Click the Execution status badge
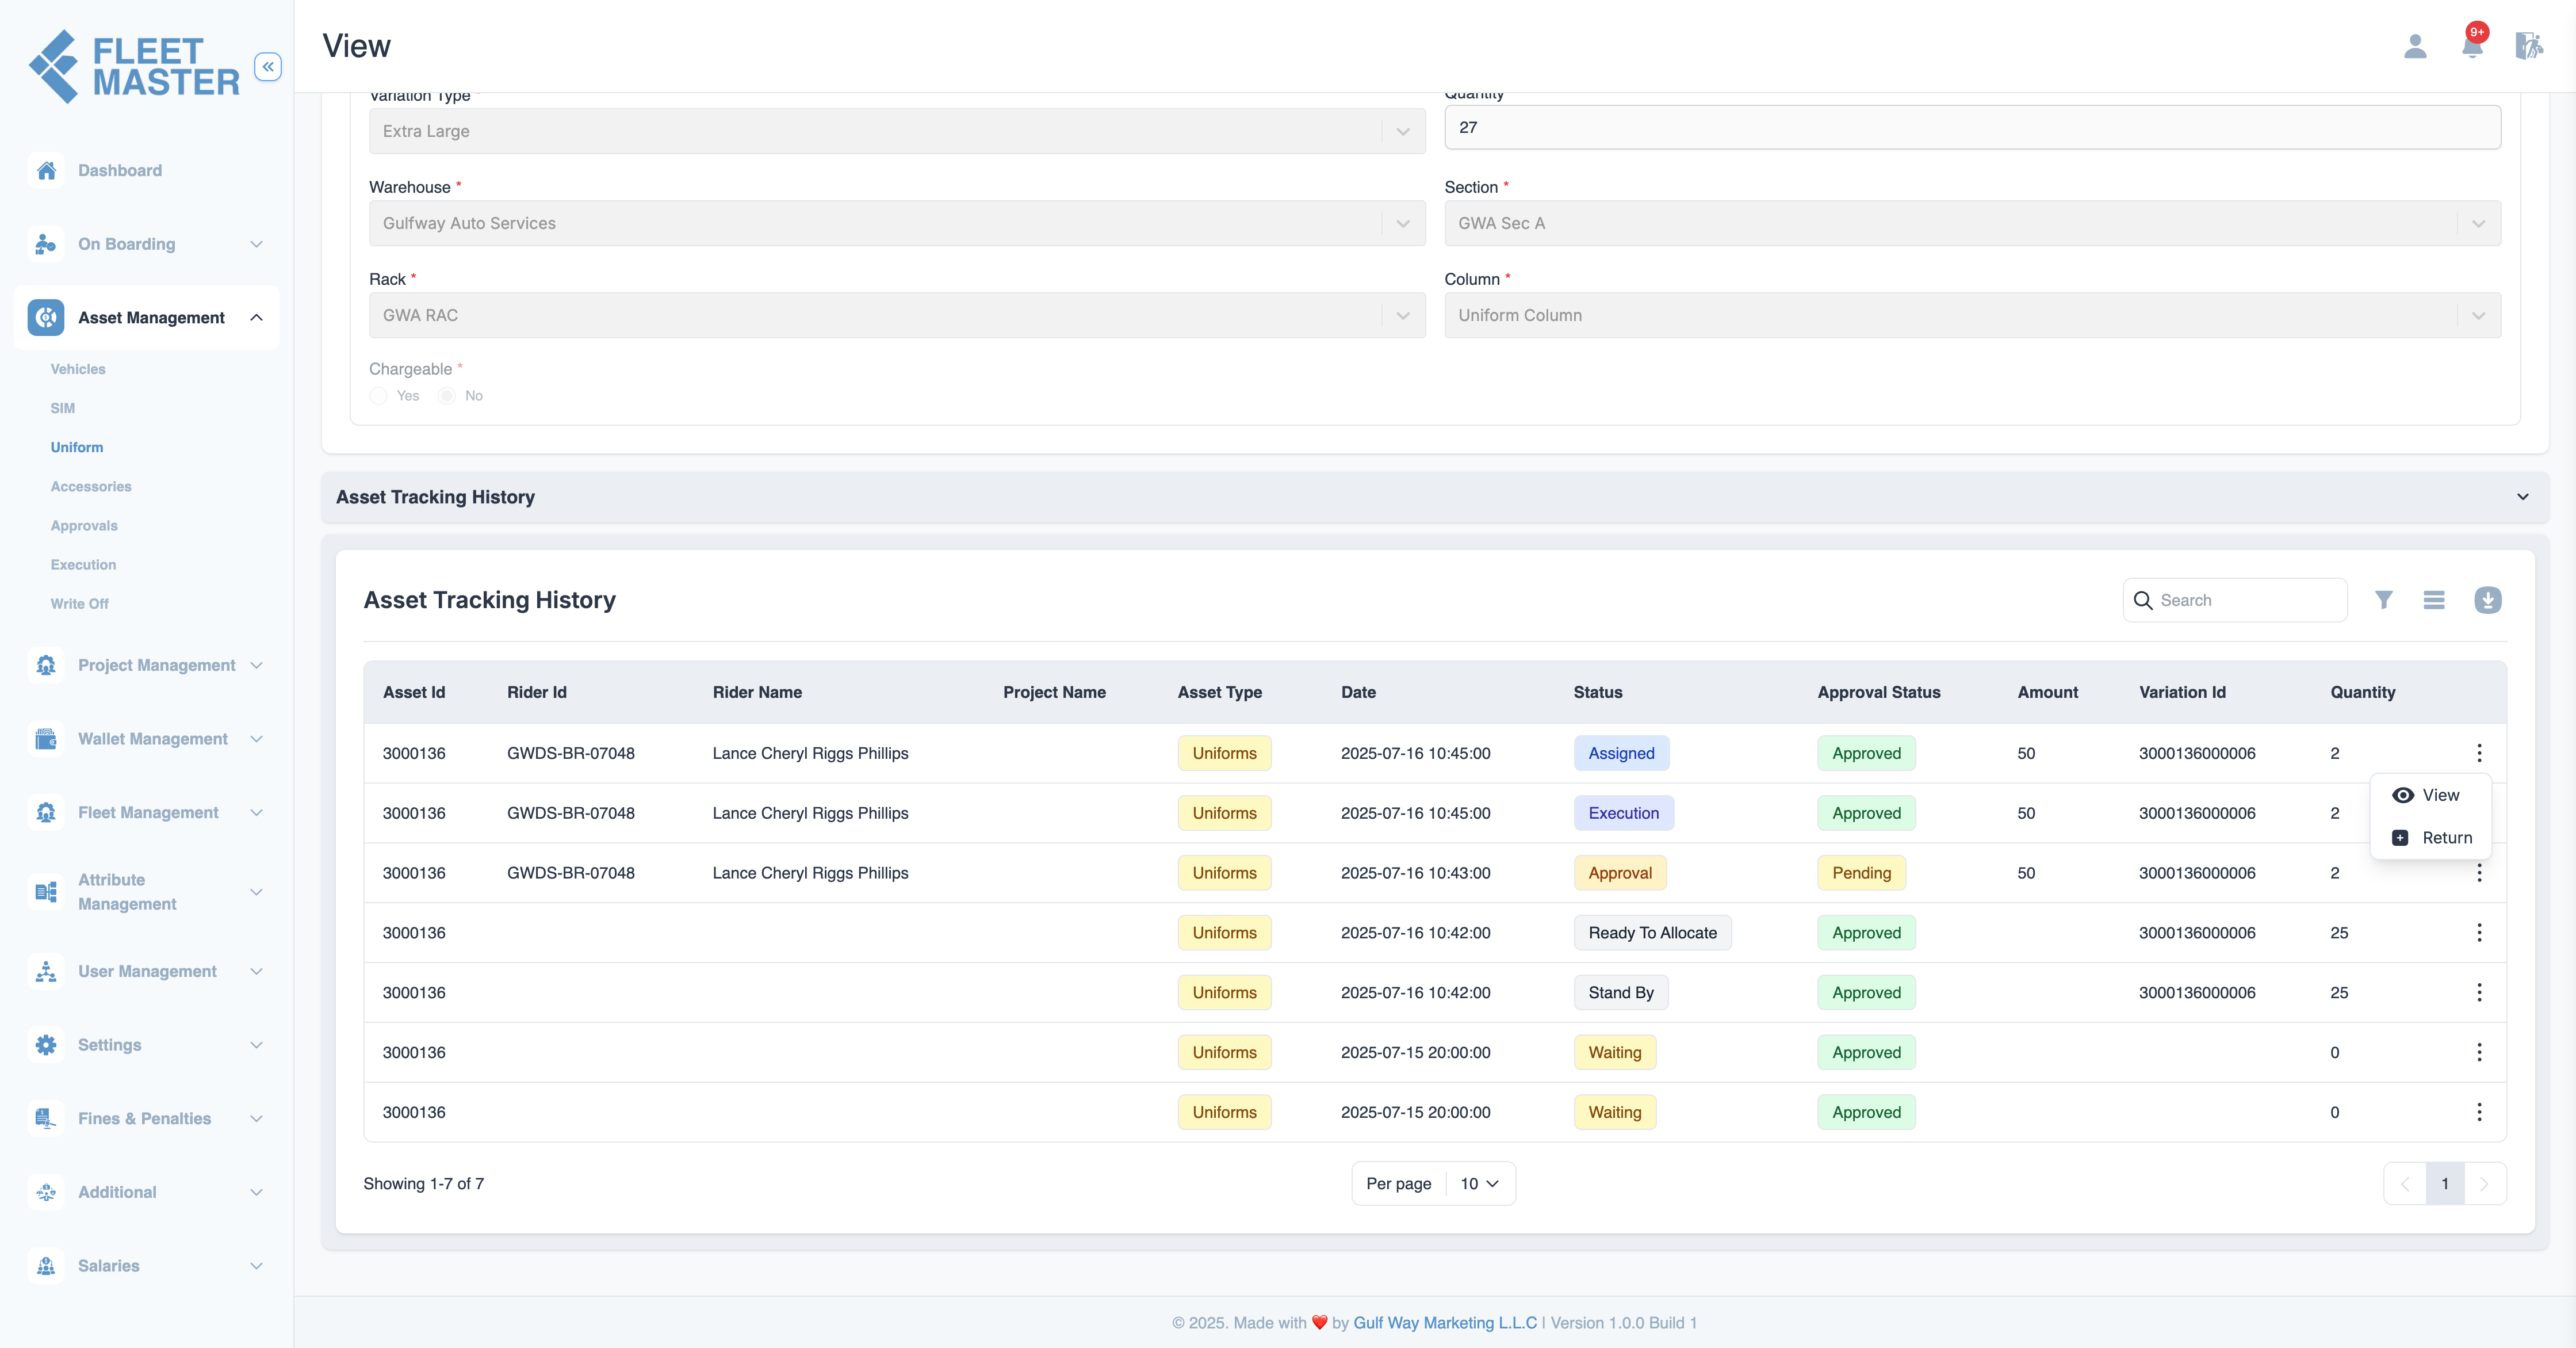This screenshot has height=1348, width=2576. (x=1623, y=813)
